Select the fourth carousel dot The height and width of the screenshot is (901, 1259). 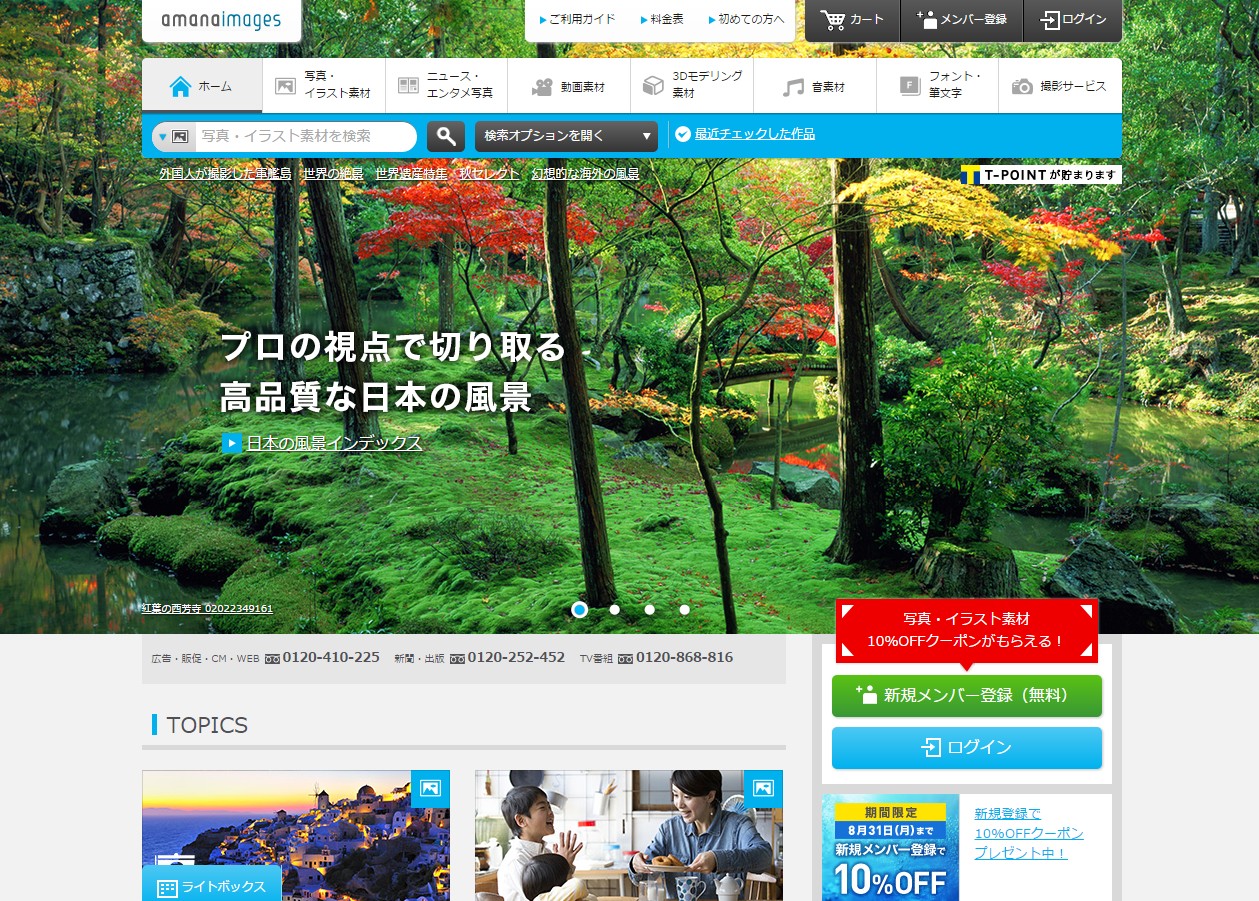[684, 608]
